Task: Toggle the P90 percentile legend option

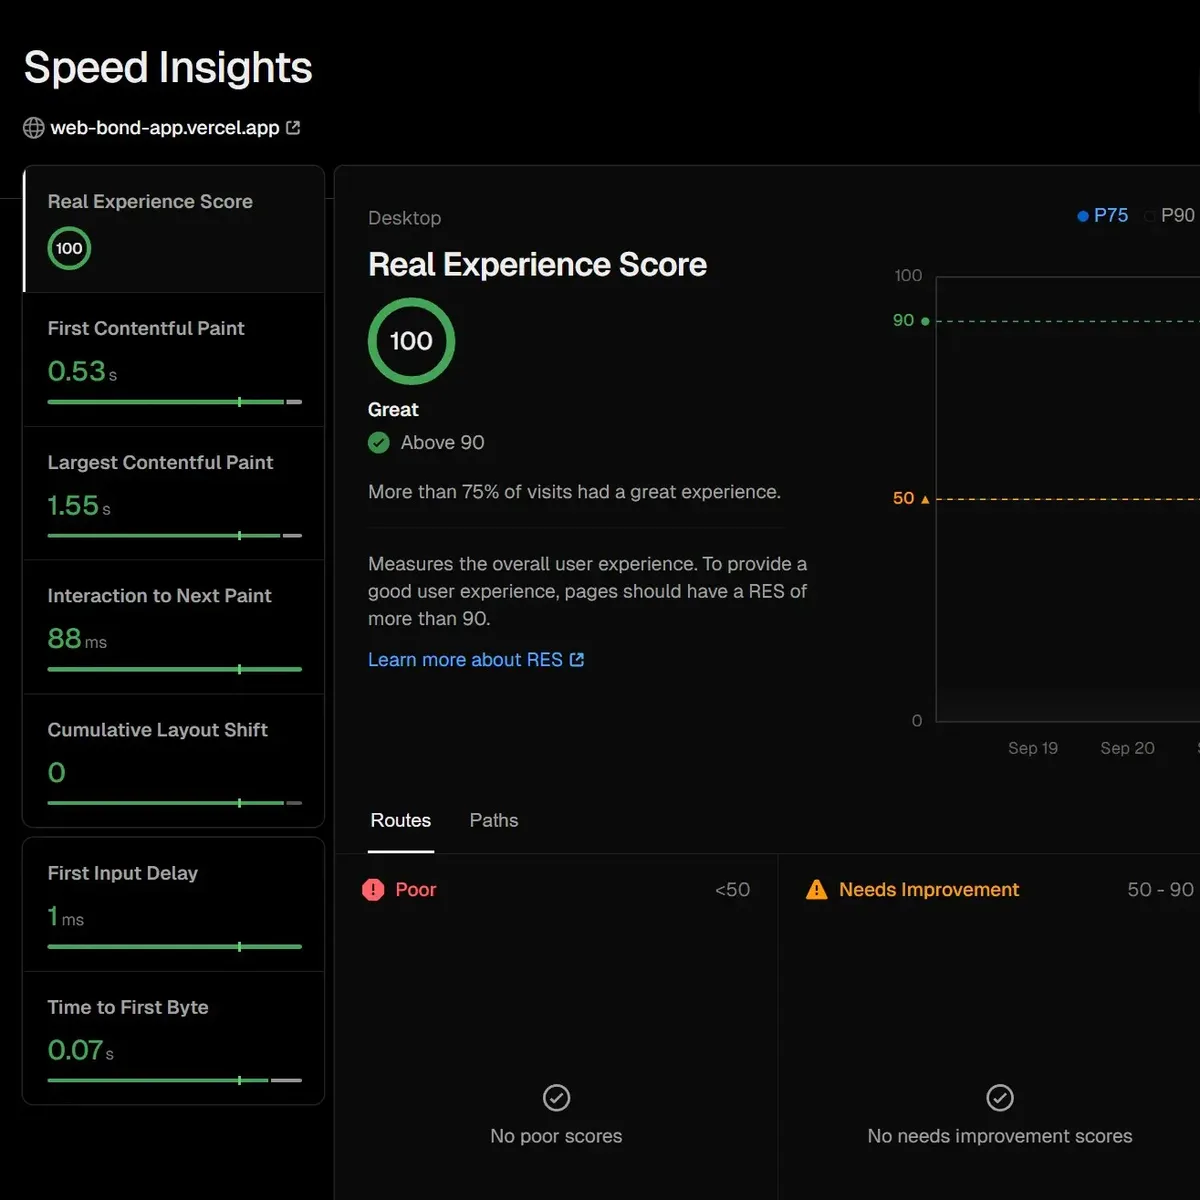Action: coord(1170,215)
